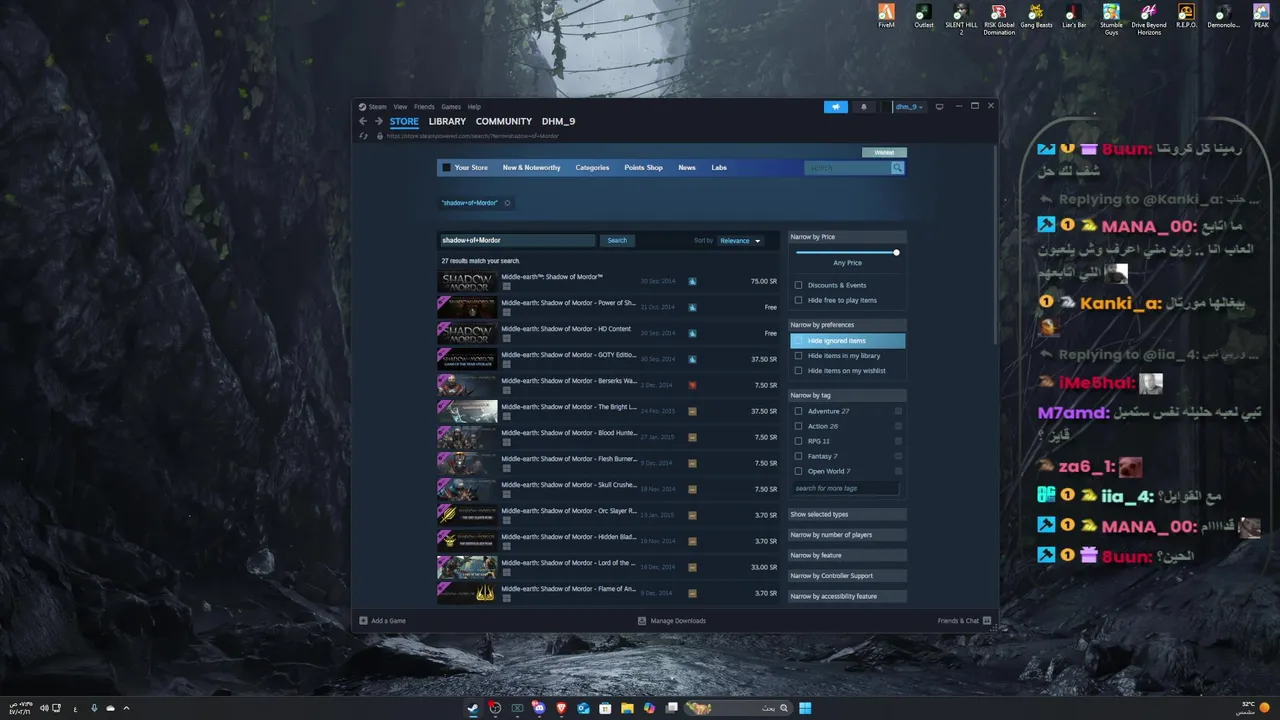Click the store search magnifier icon

(897, 168)
